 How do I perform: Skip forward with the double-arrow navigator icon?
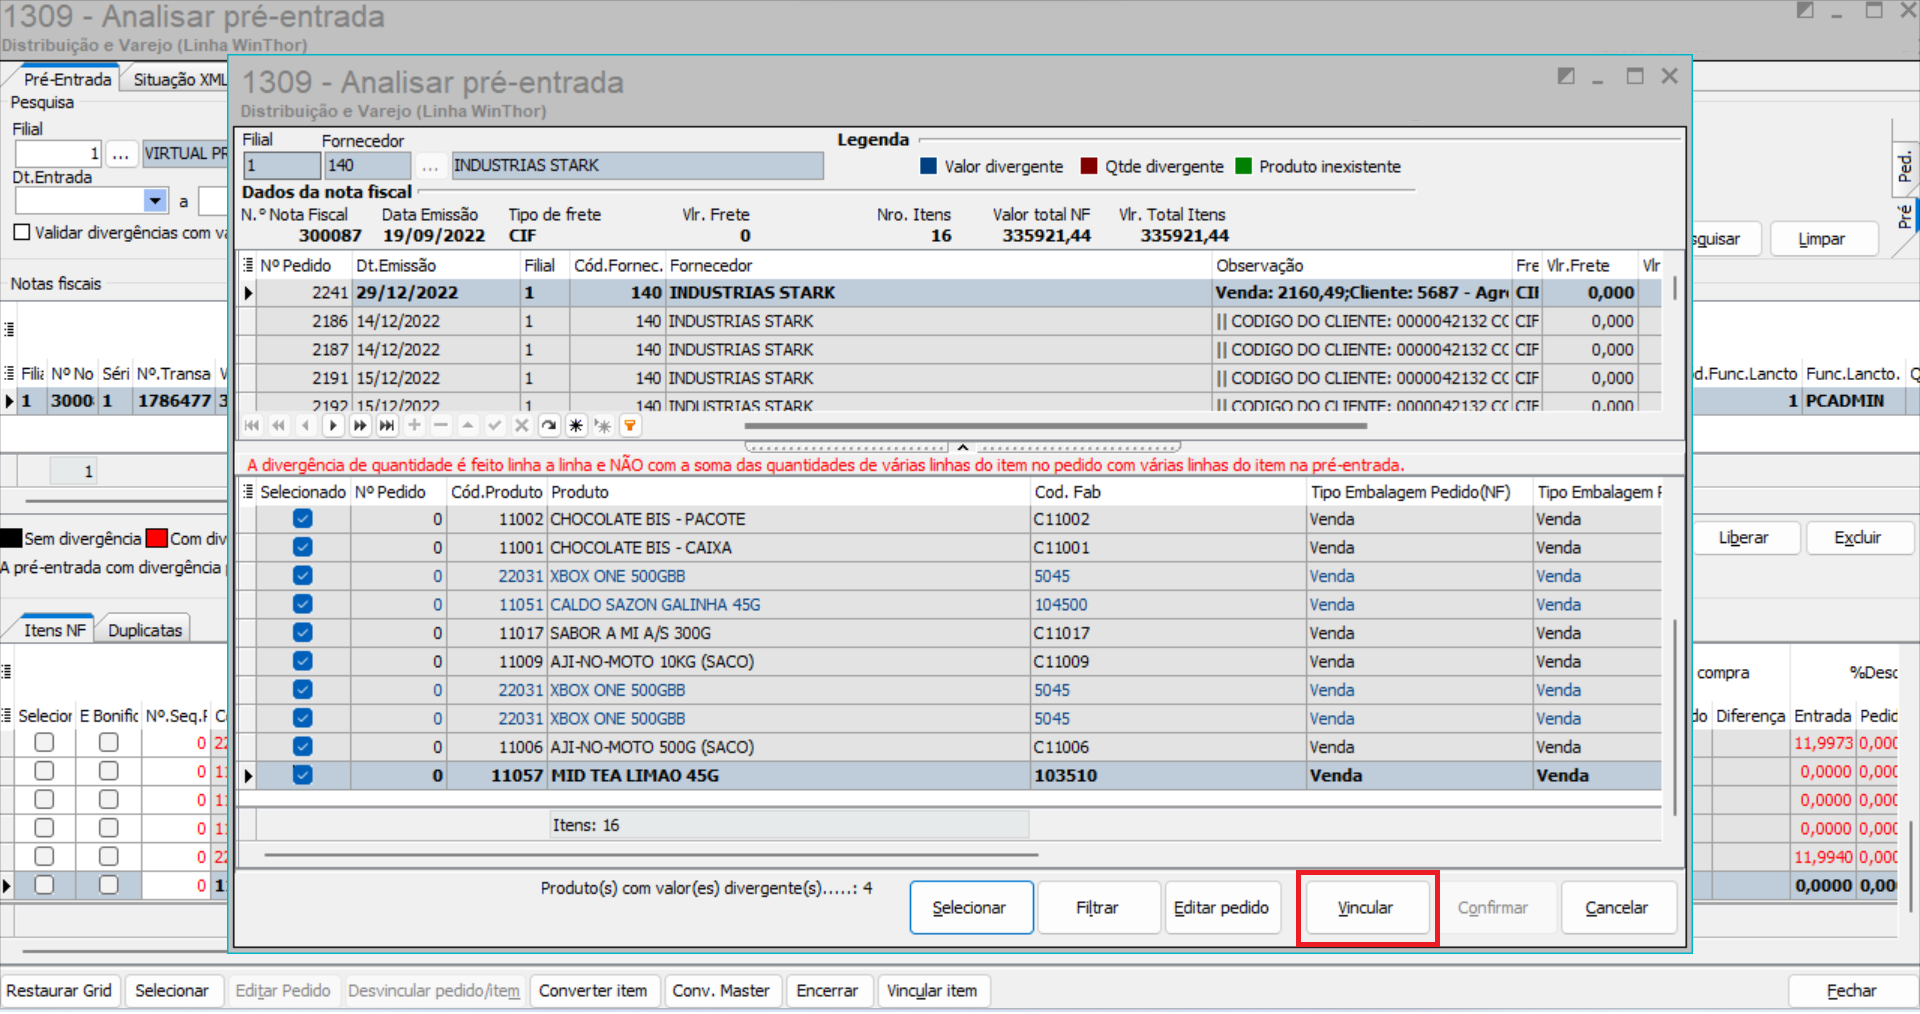tap(360, 426)
